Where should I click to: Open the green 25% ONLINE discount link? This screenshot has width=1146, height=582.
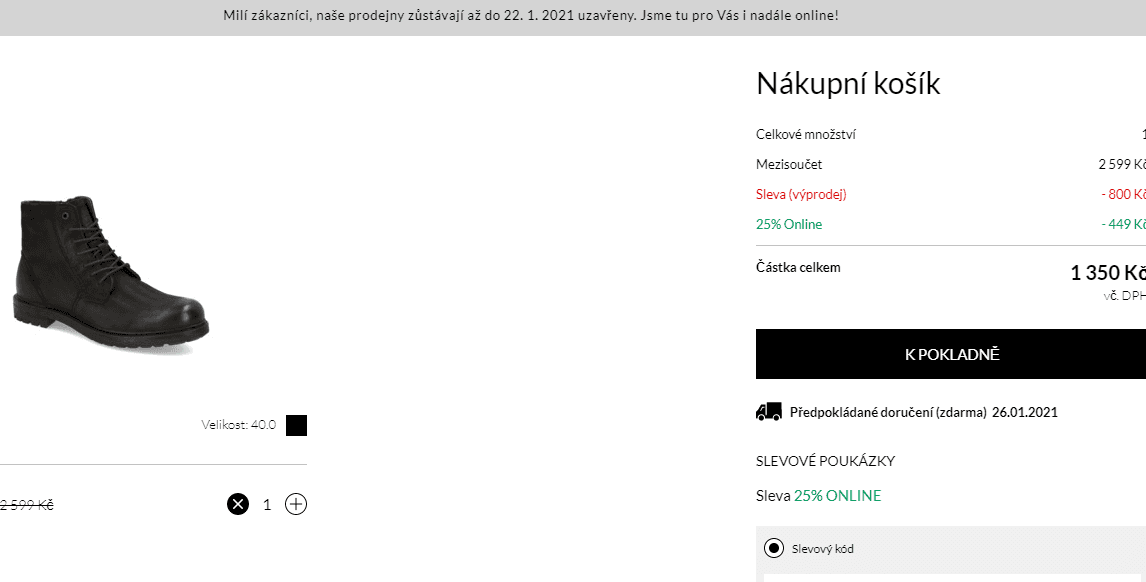[x=837, y=496]
